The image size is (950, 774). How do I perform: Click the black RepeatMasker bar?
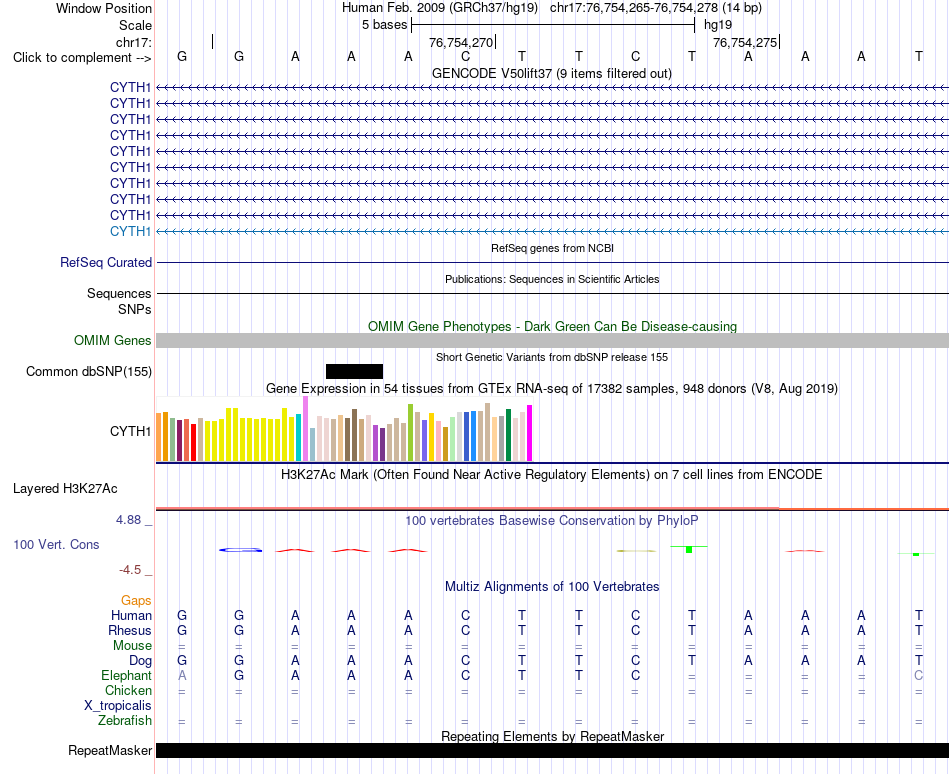552,750
